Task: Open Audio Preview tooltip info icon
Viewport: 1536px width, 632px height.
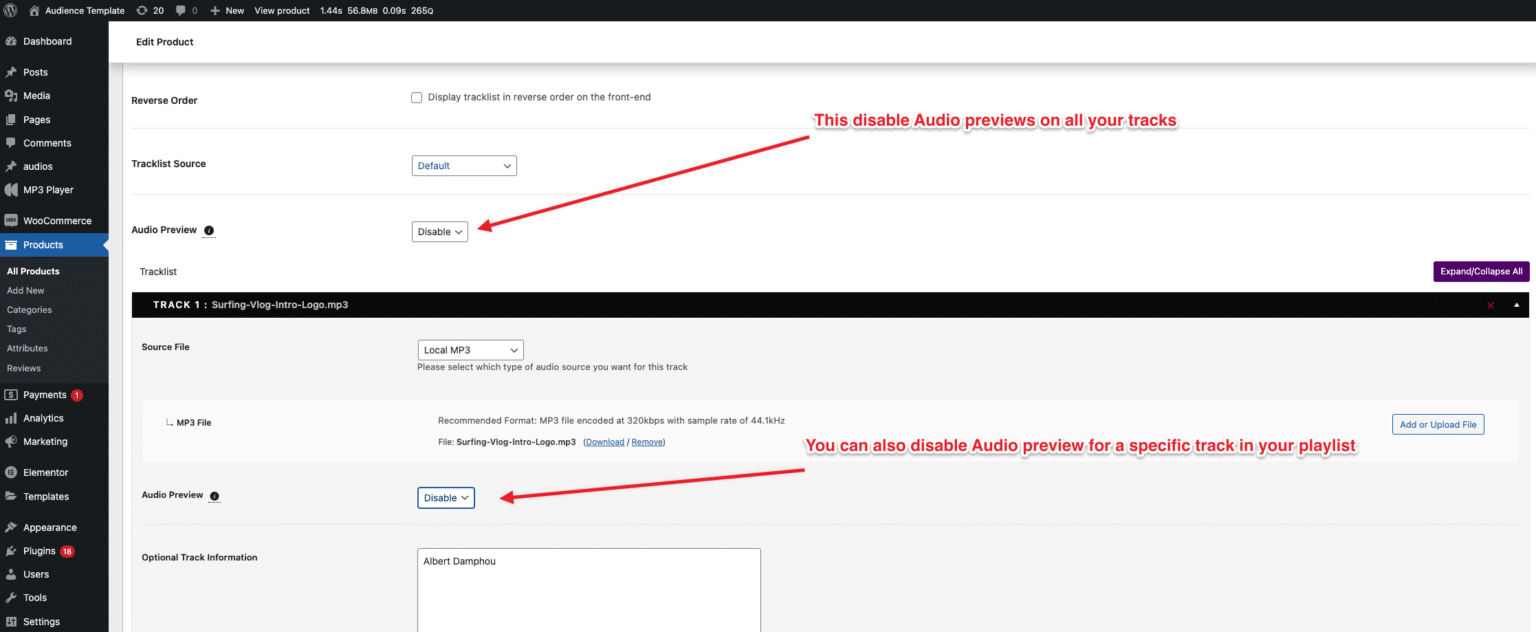Action: 209,230
